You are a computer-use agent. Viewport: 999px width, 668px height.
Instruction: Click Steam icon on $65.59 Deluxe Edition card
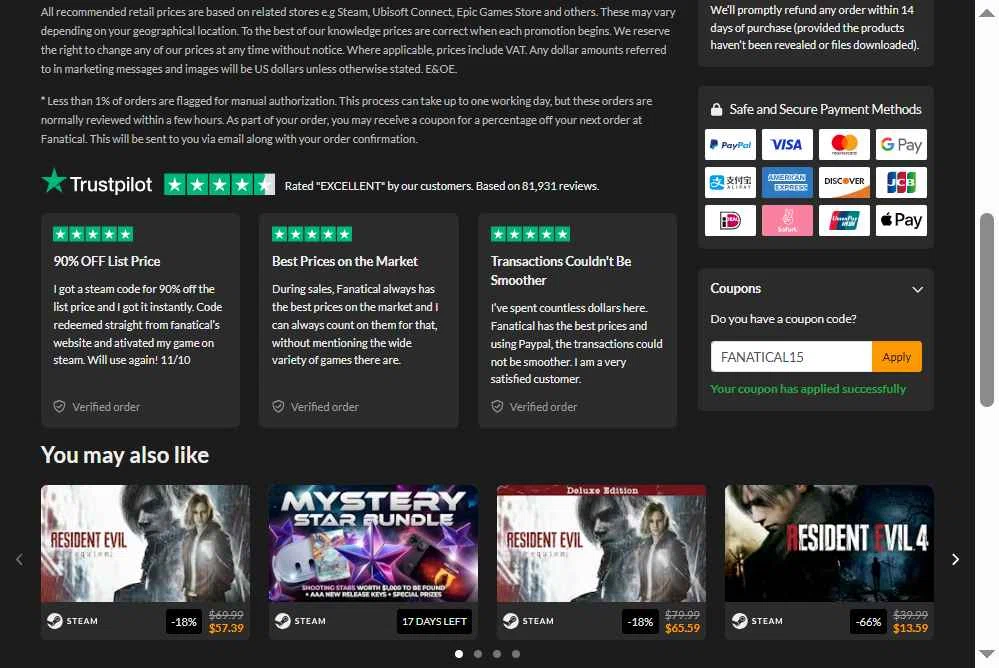click(510, 621)
